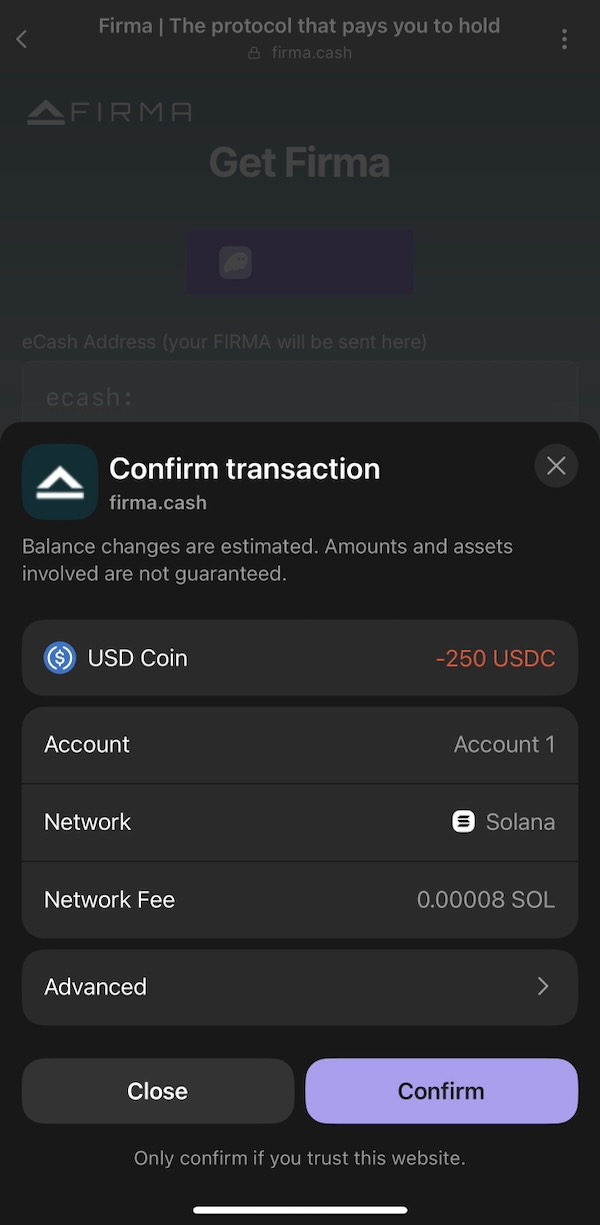Tap the Firma logo on webpage
Image resolution: width=600 pixels, height=1225 pixels.
109,112
